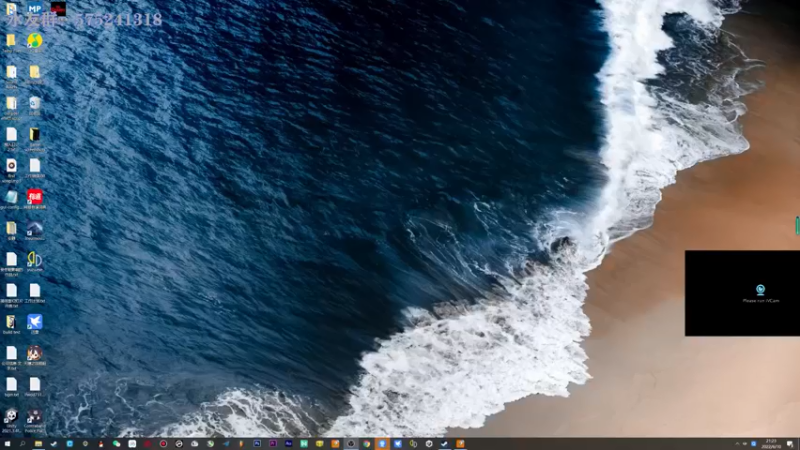
Task: Select the dark mountain image desktop shortcut
Action: tap(35, 231)
